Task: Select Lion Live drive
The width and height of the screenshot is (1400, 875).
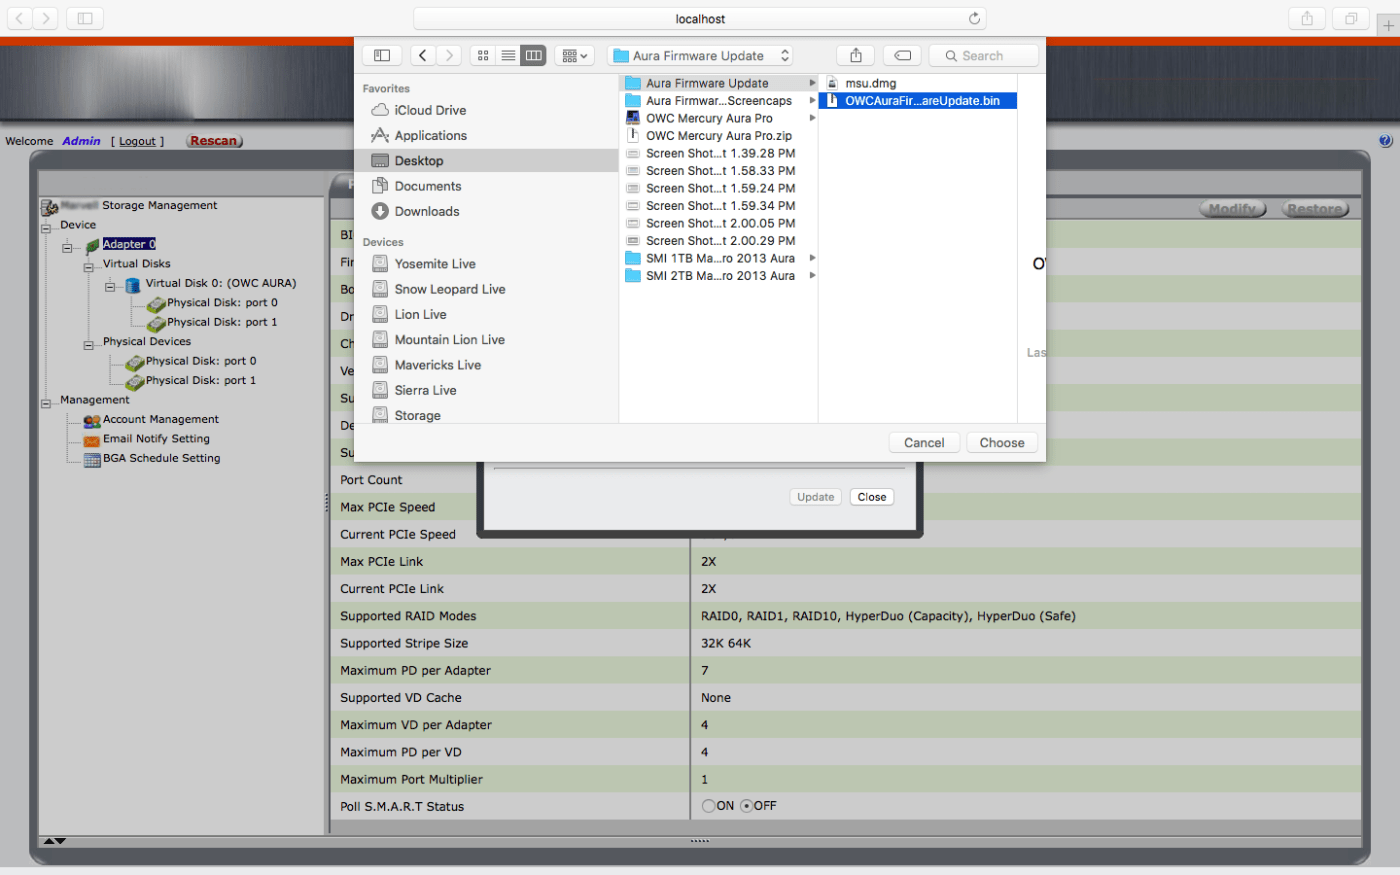Action: coord(420,314)
